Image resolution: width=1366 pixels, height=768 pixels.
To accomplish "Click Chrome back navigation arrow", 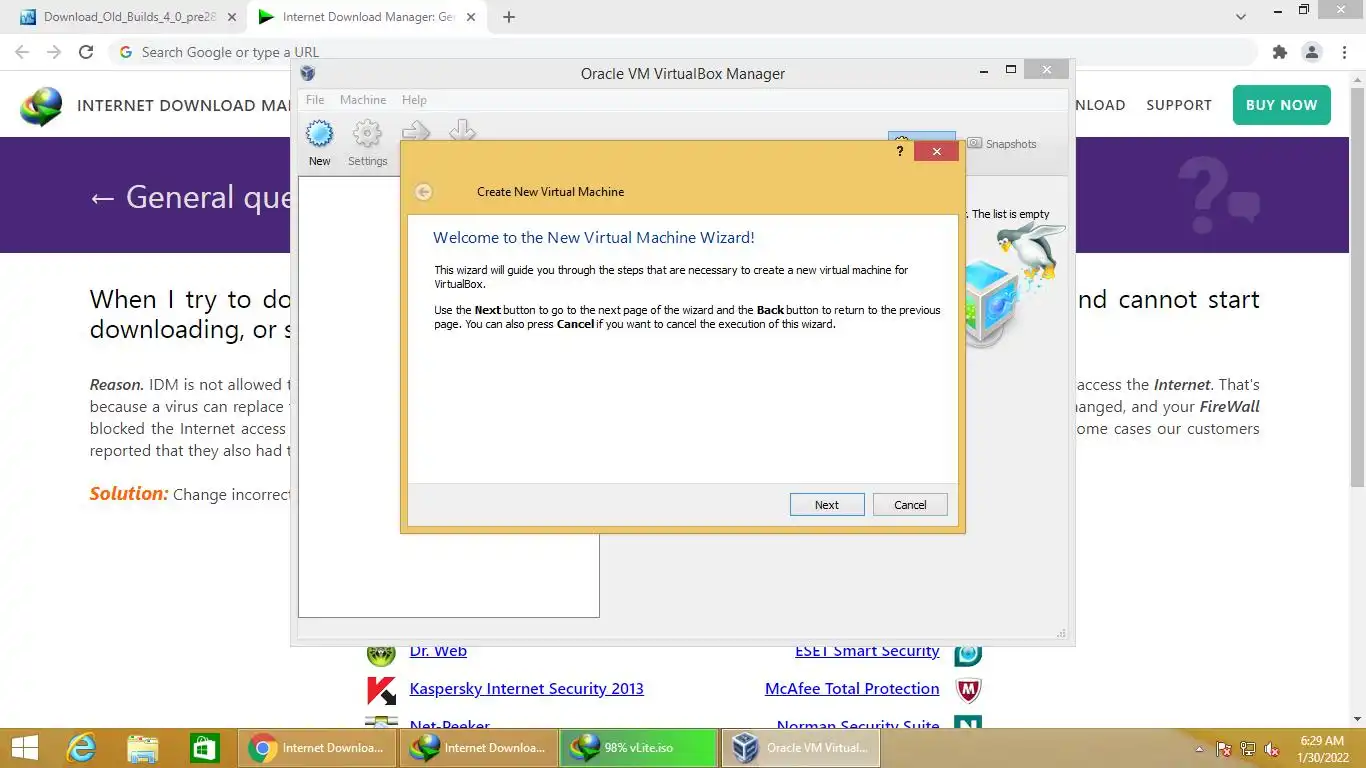I will tap(22, 52).
